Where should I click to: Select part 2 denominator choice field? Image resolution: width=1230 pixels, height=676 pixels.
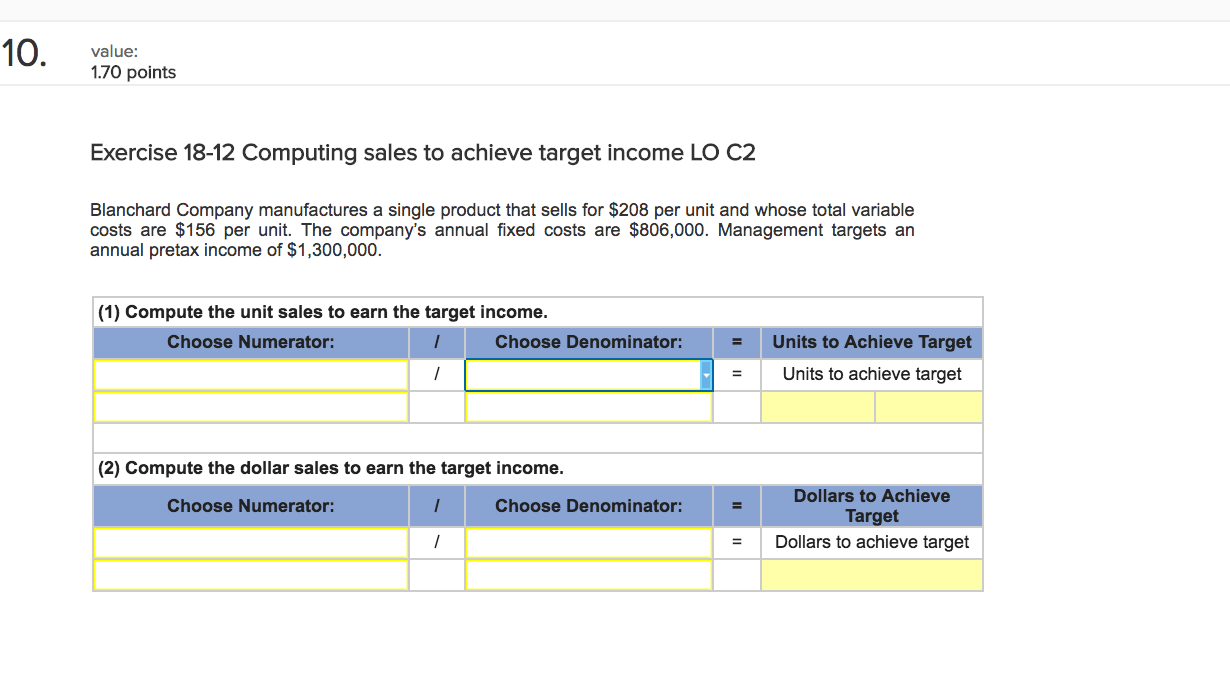(588, 543)
